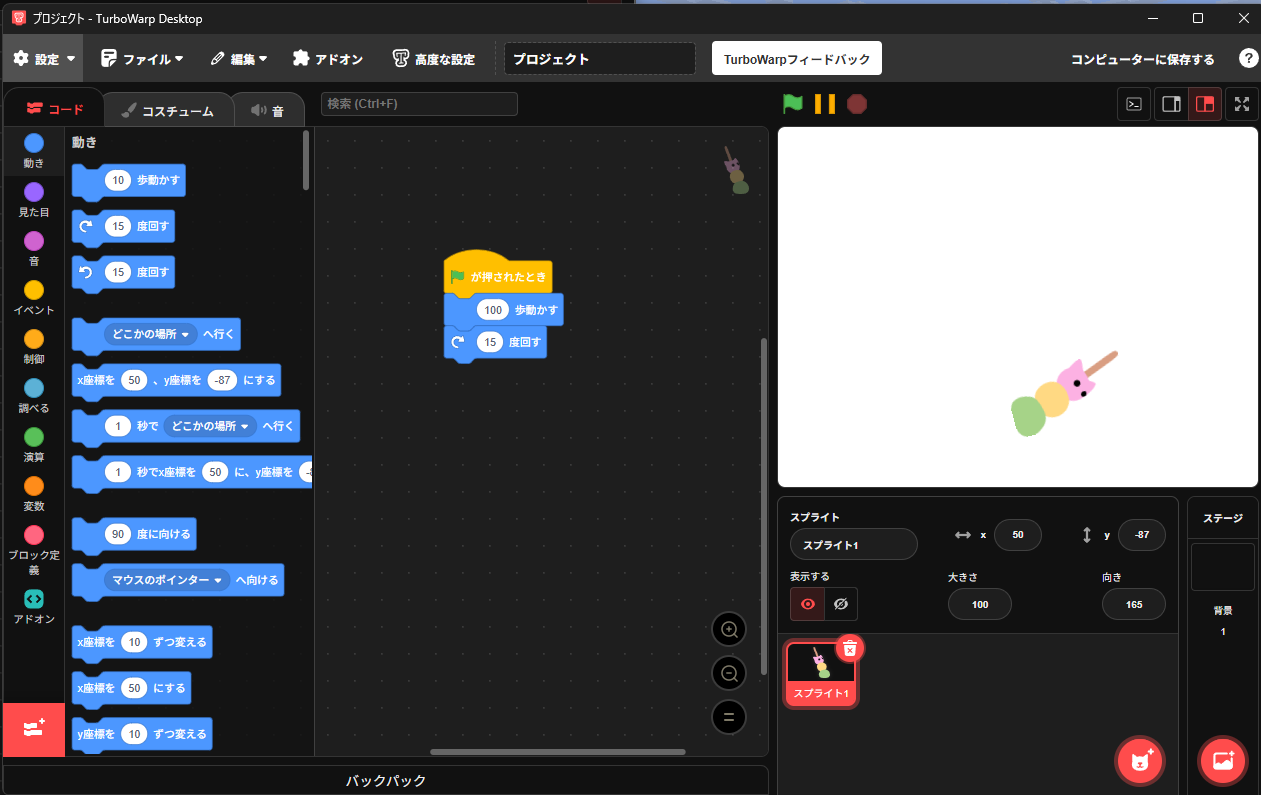Screen dimensions: 1261x795
Task: Zoom out of the code workspace
Action: click(729, 674)
